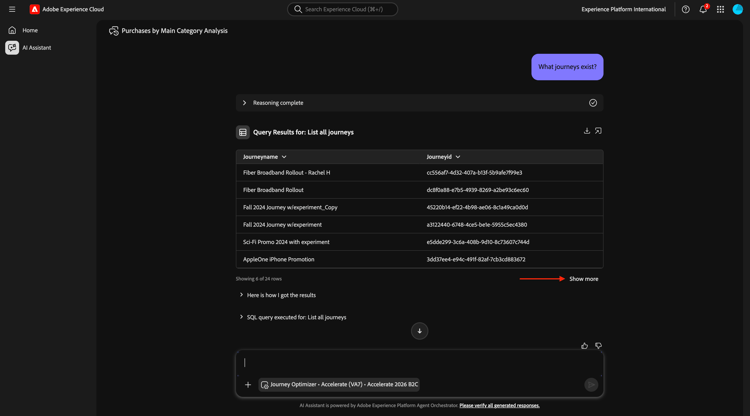
Task: Click the query results table icon
Action: tap(243, 132)
